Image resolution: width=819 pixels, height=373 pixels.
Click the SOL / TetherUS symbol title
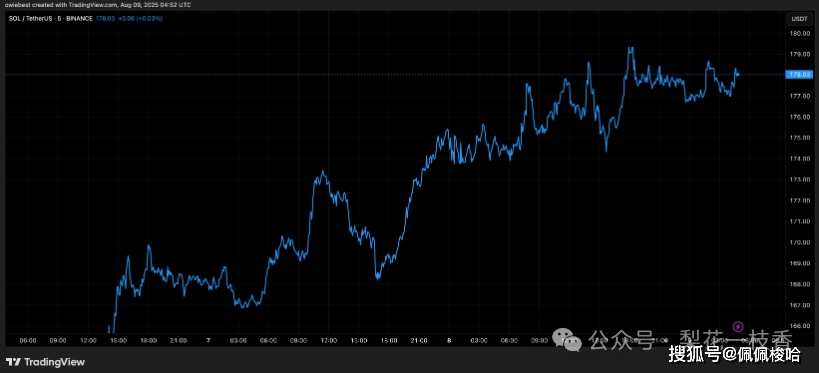51,18
